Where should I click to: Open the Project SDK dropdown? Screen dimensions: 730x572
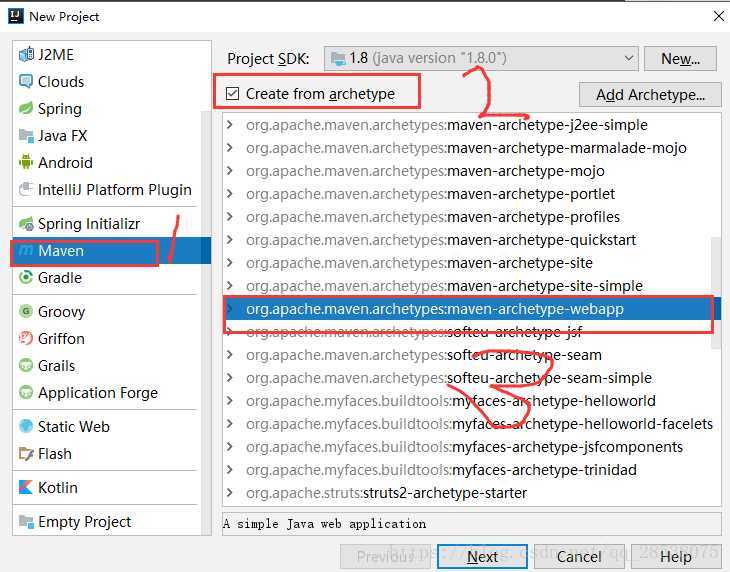[481, 59]
